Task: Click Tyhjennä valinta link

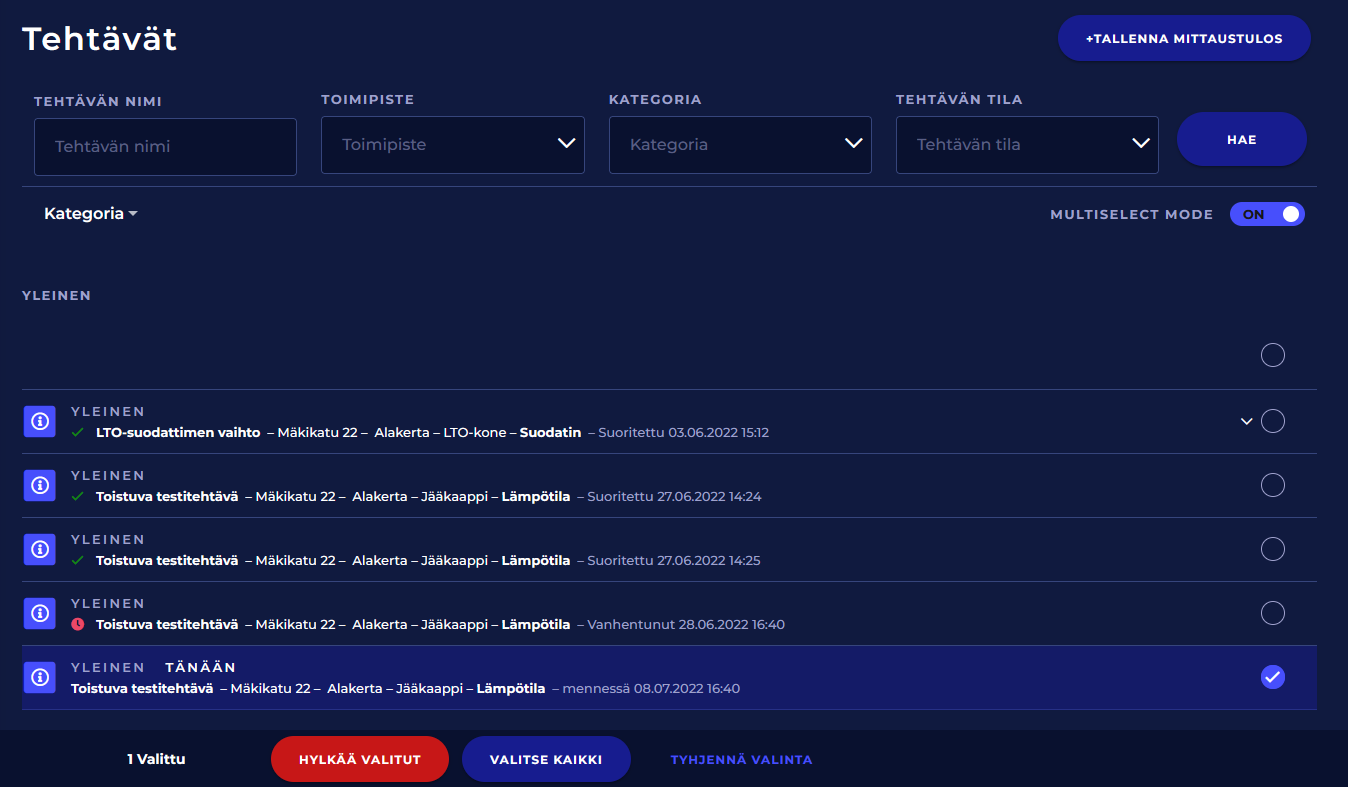Action: coord(741,760)
